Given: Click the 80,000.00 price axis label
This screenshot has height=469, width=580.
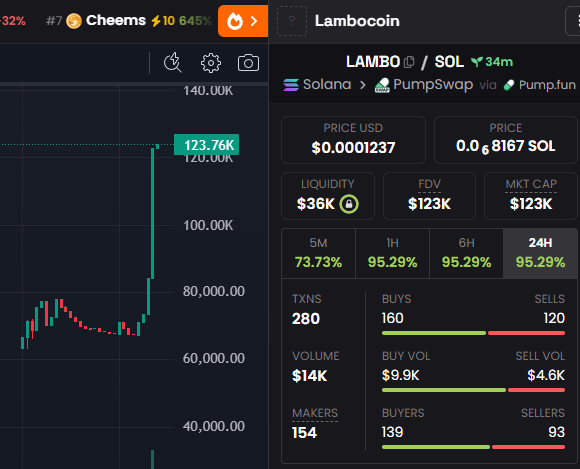Looking at the screenshot, I should 214,291.
